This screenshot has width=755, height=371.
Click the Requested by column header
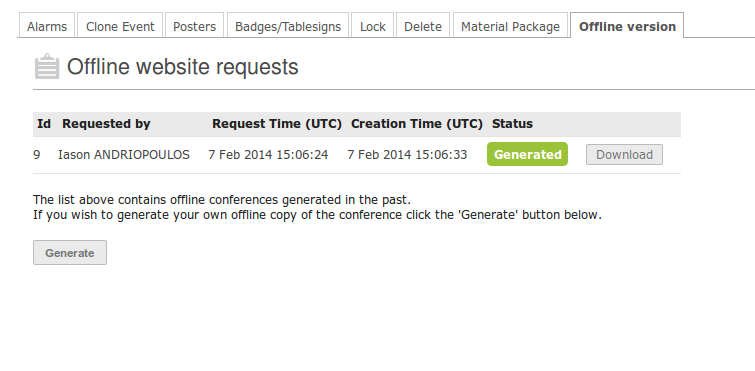106,124
